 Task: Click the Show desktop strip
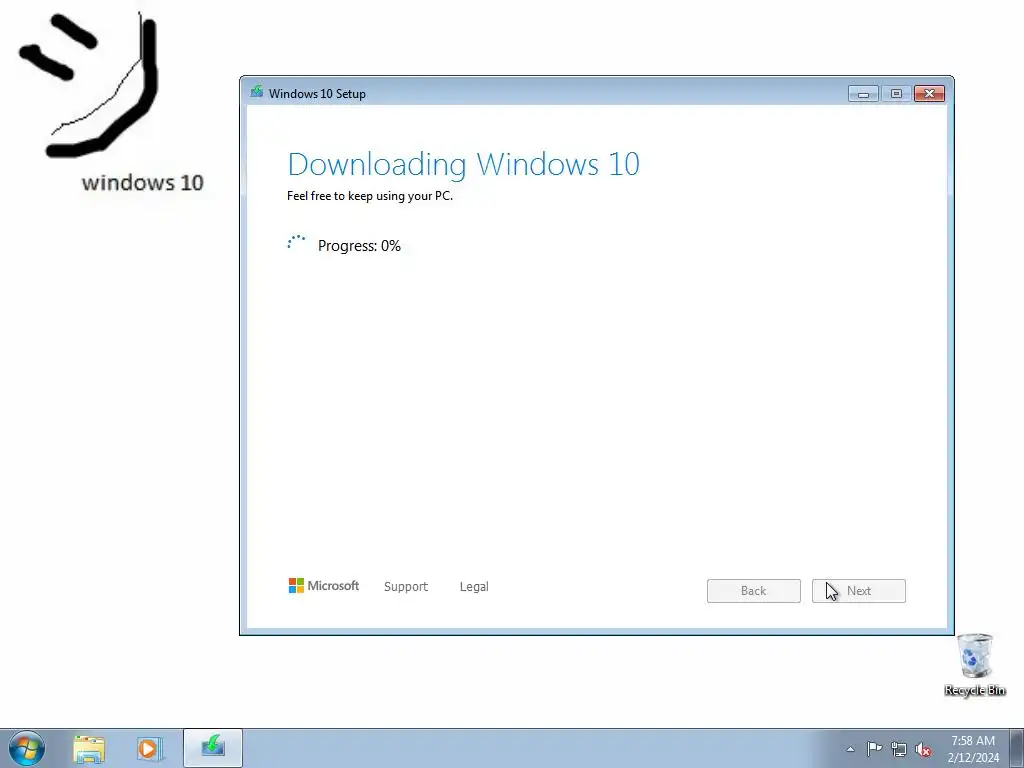[x=1017, y=748]
